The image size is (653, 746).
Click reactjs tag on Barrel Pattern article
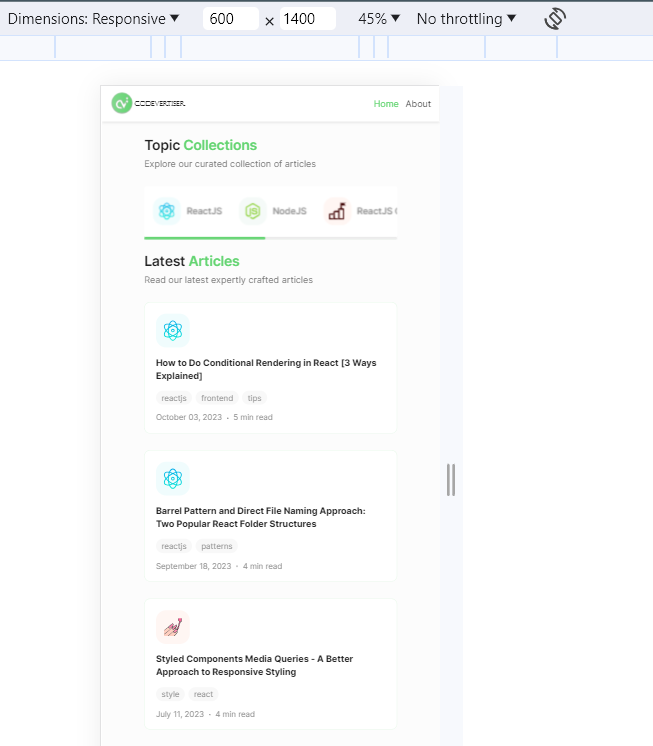174,546
